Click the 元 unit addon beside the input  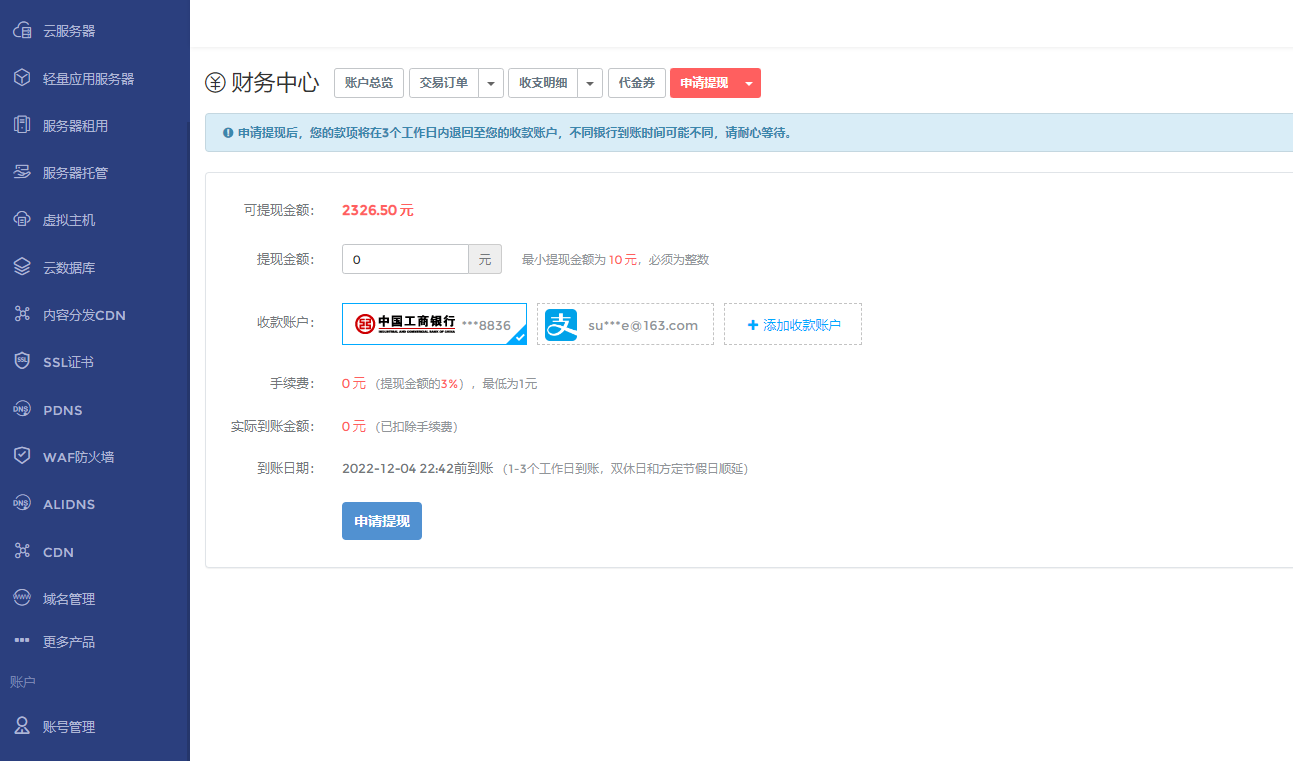485,259
